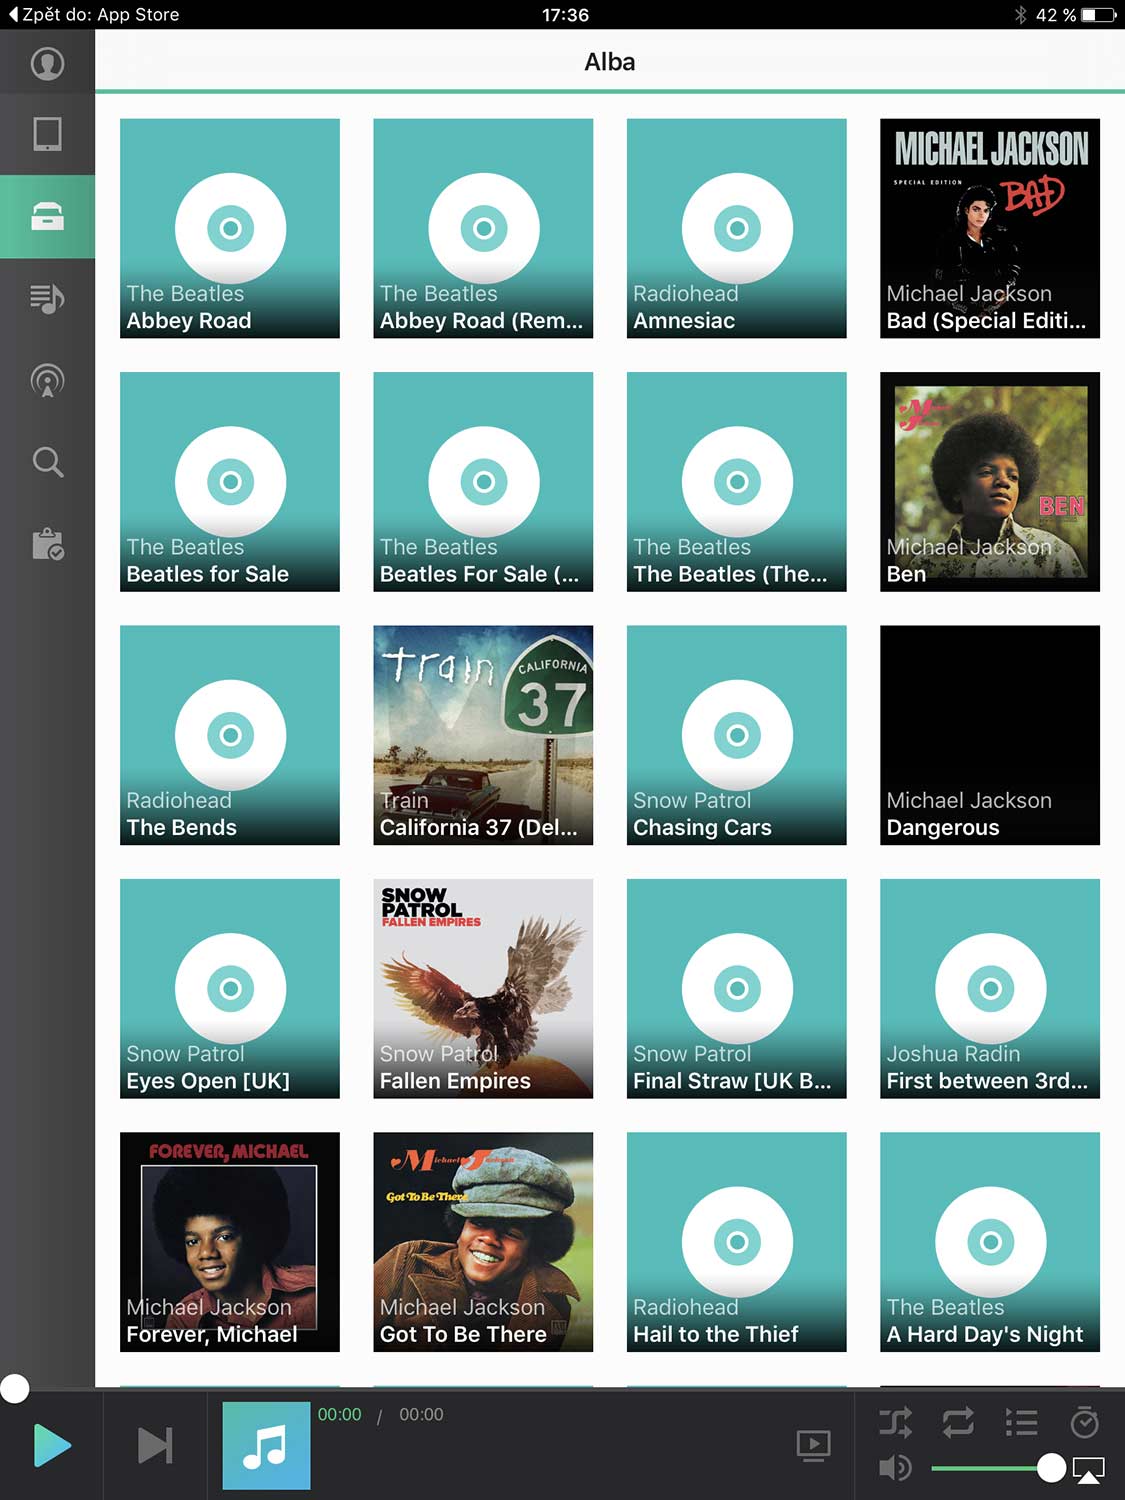The width and height of the screenshot is (1125, 1500).
Task: Select the tablet device icon in sidebar
Action: (47, 134)
